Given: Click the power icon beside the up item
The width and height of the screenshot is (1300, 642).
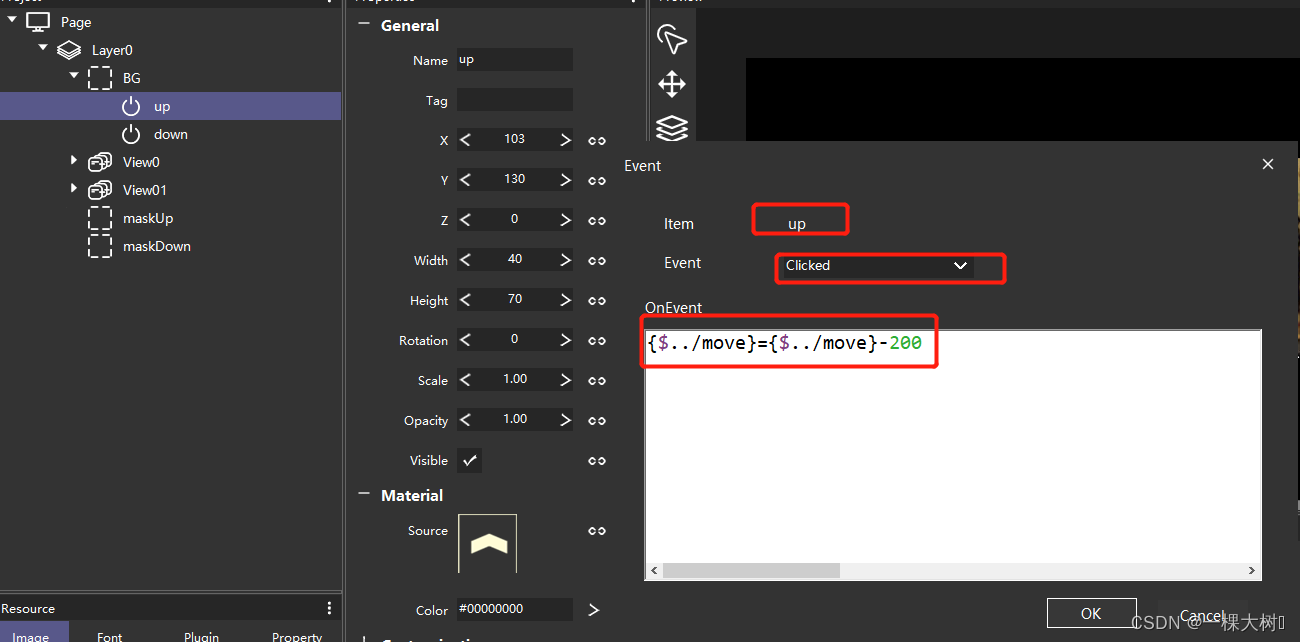Looking at the screenshot, I should click(130, 106).
